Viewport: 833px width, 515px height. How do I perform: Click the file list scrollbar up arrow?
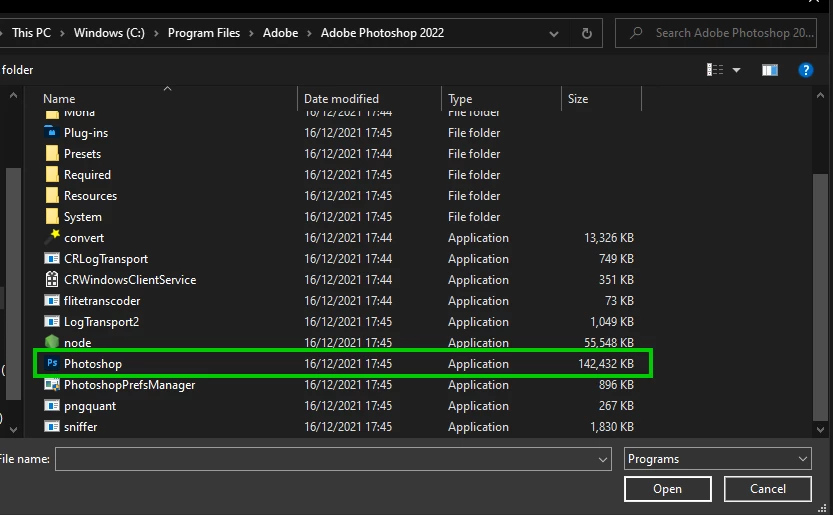coord(820,96)
